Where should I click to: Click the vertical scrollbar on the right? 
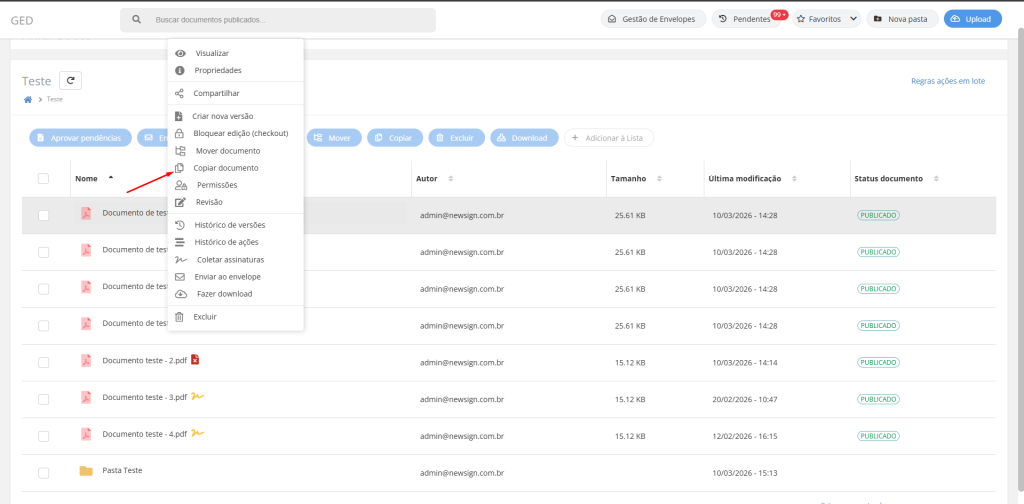coord(1018,150)
